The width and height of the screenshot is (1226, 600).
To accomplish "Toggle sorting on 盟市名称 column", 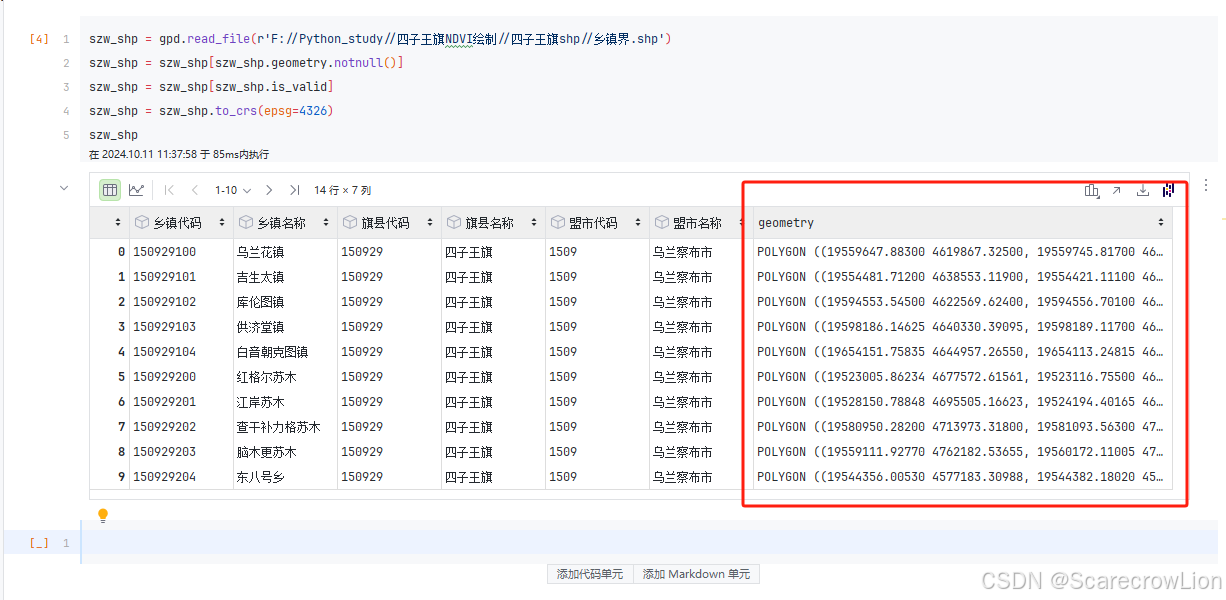I will [x=742, y=222].
